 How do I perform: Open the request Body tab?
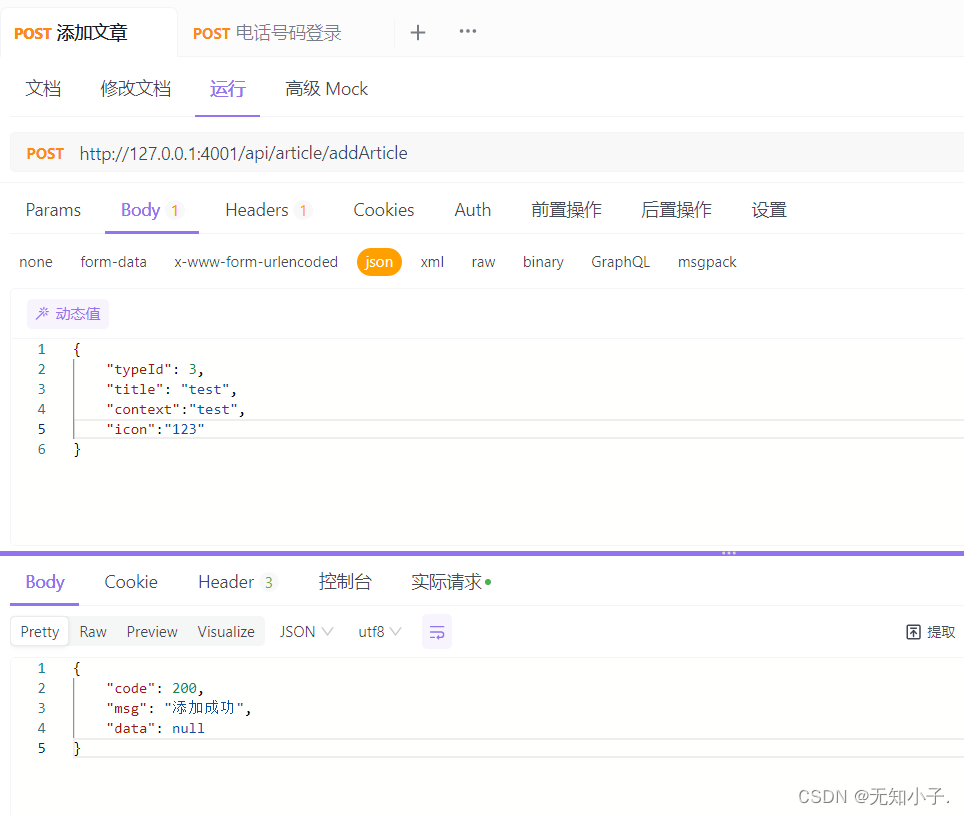pyautogui.click(x=151, y=210)
